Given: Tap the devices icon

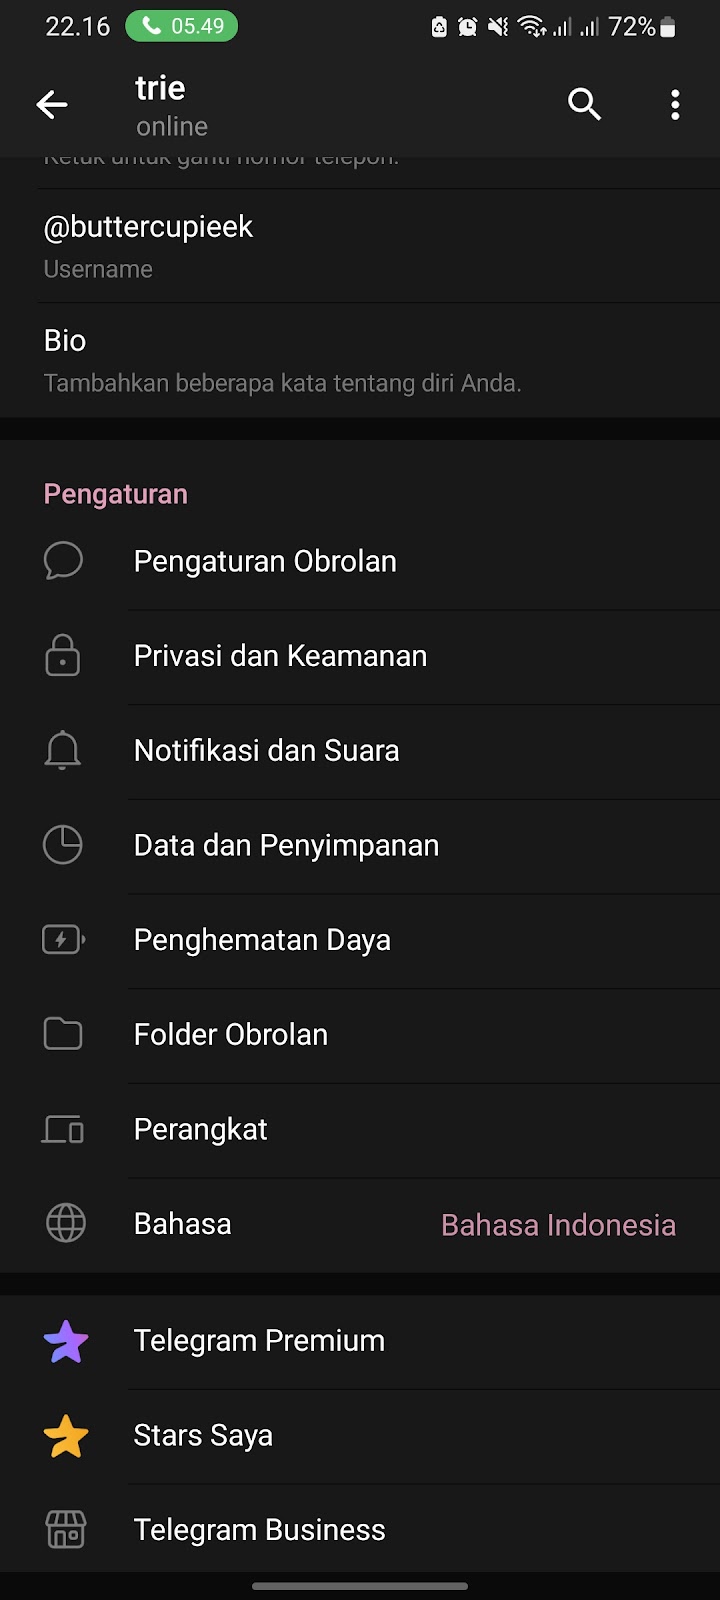Looking at the screenshot, I should (x=63, y=1129).
